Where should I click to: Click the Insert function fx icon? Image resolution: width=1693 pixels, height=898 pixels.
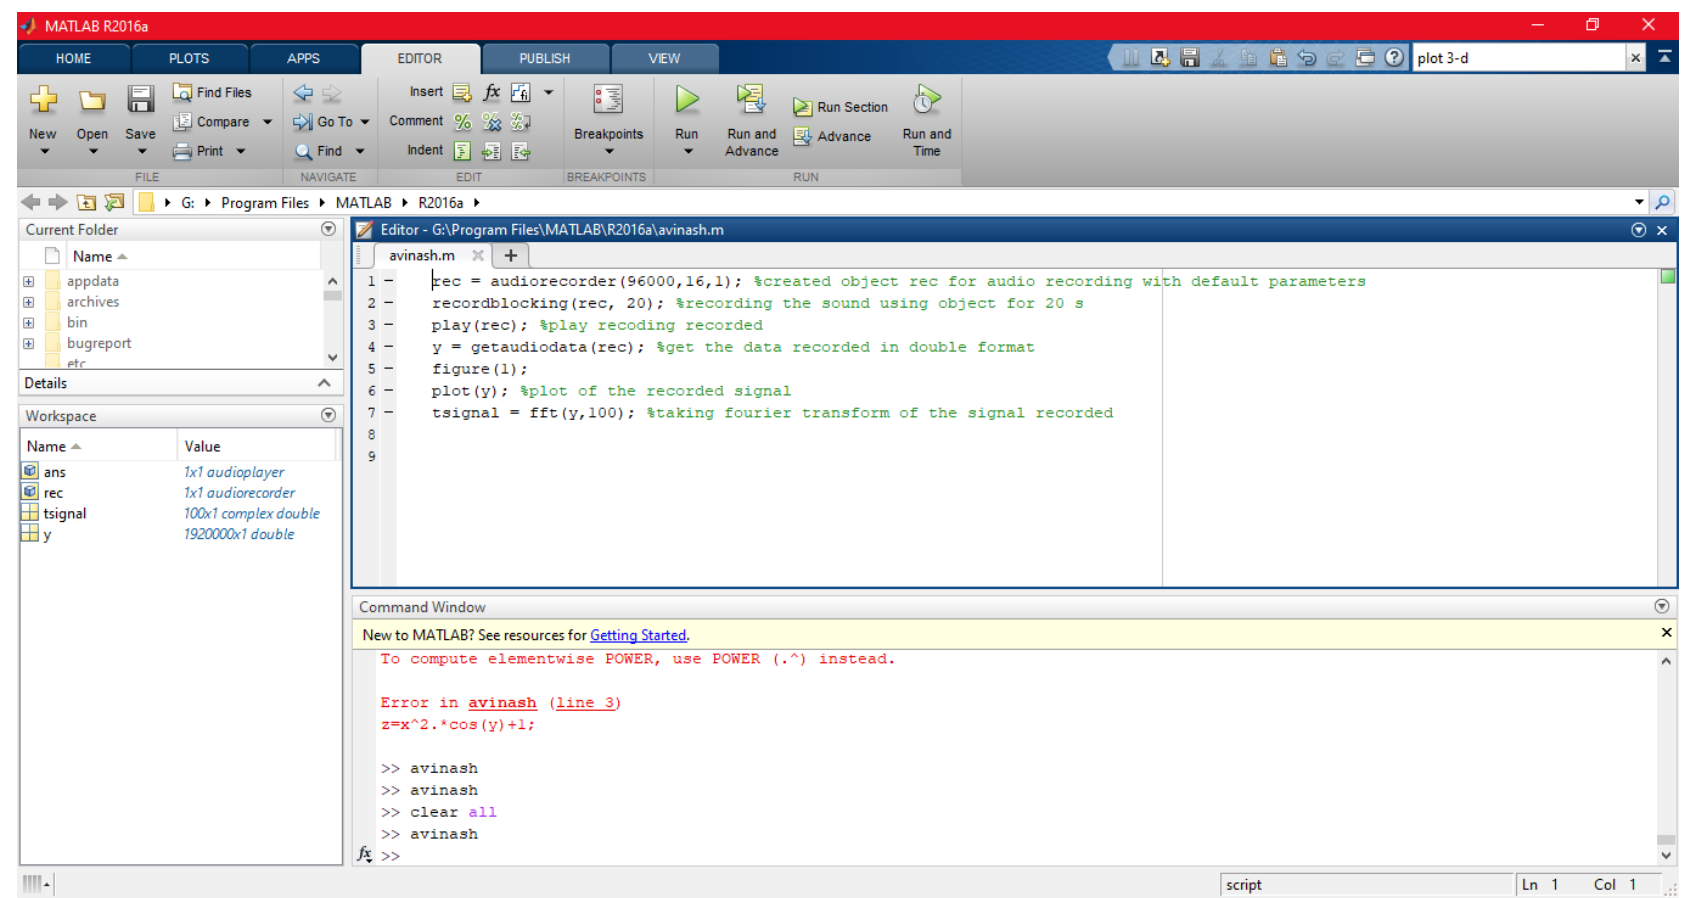tap(492, 92)
